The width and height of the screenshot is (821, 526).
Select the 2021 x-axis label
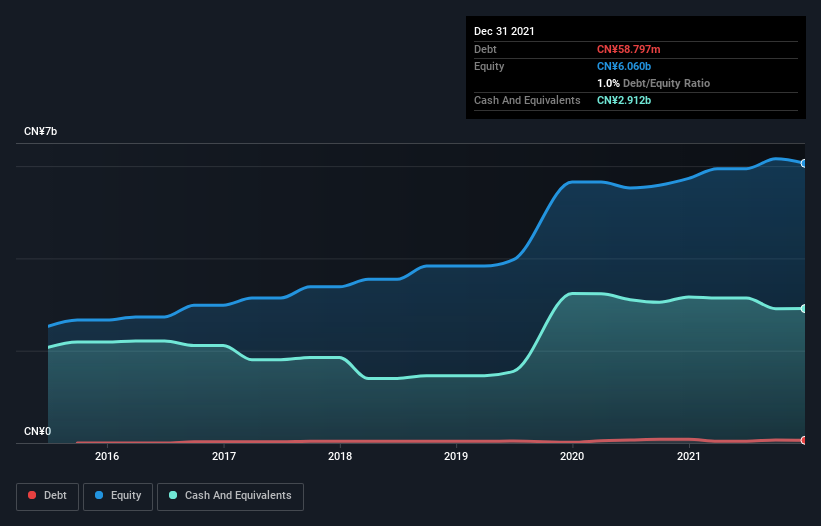pyautogui.click(x=689, y=456)
